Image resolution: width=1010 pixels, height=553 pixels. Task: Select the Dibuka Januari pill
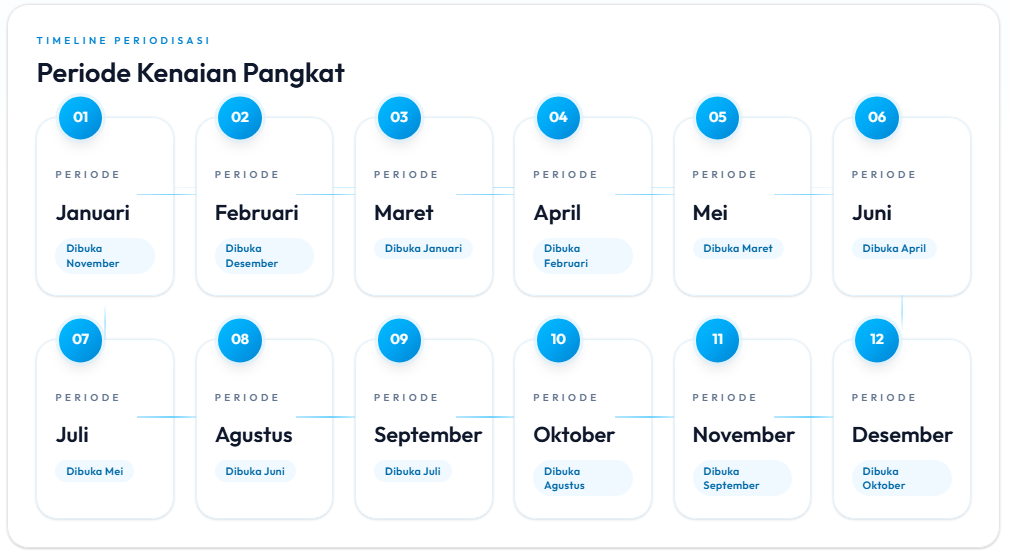pos(423,248)
